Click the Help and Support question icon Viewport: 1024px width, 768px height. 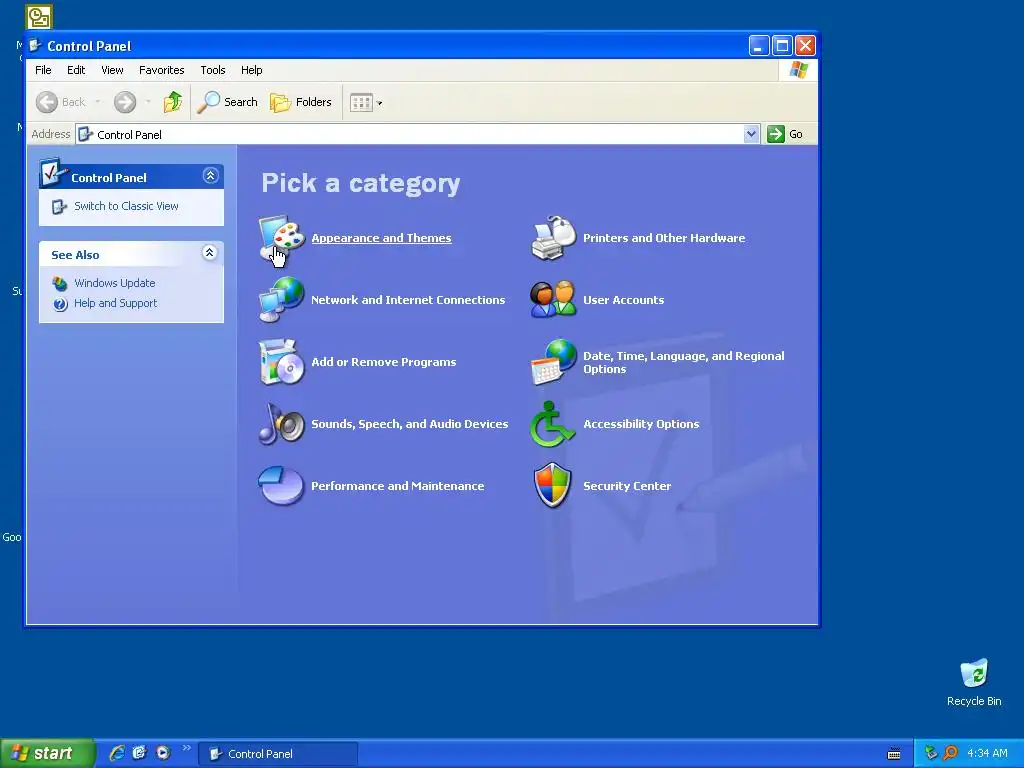pyautogui.click(x=60, y=304)
